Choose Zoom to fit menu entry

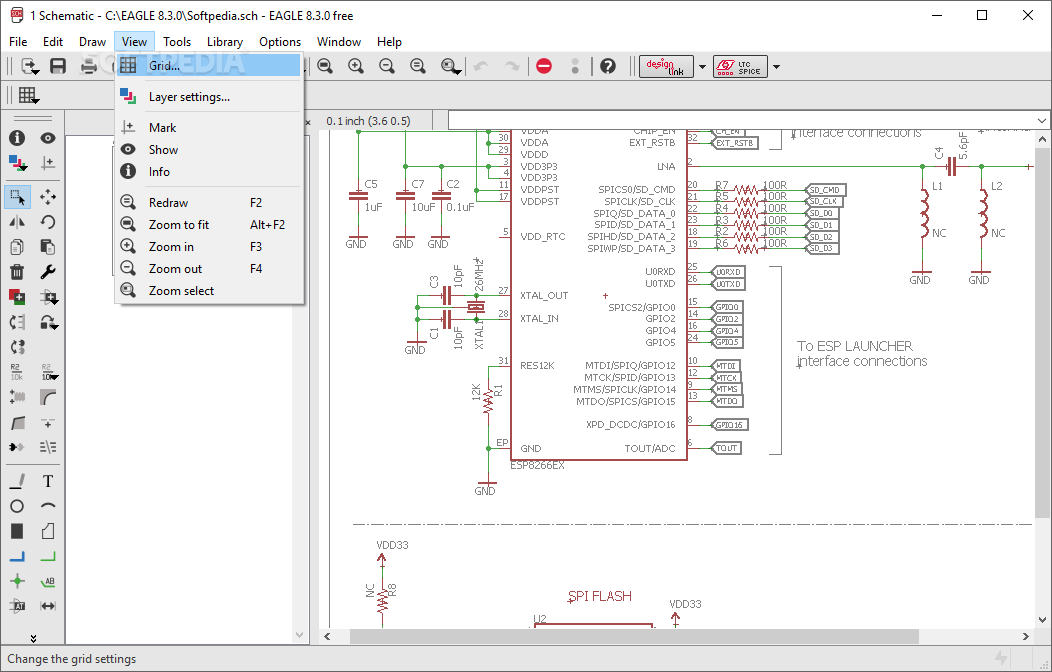point(209,225)
